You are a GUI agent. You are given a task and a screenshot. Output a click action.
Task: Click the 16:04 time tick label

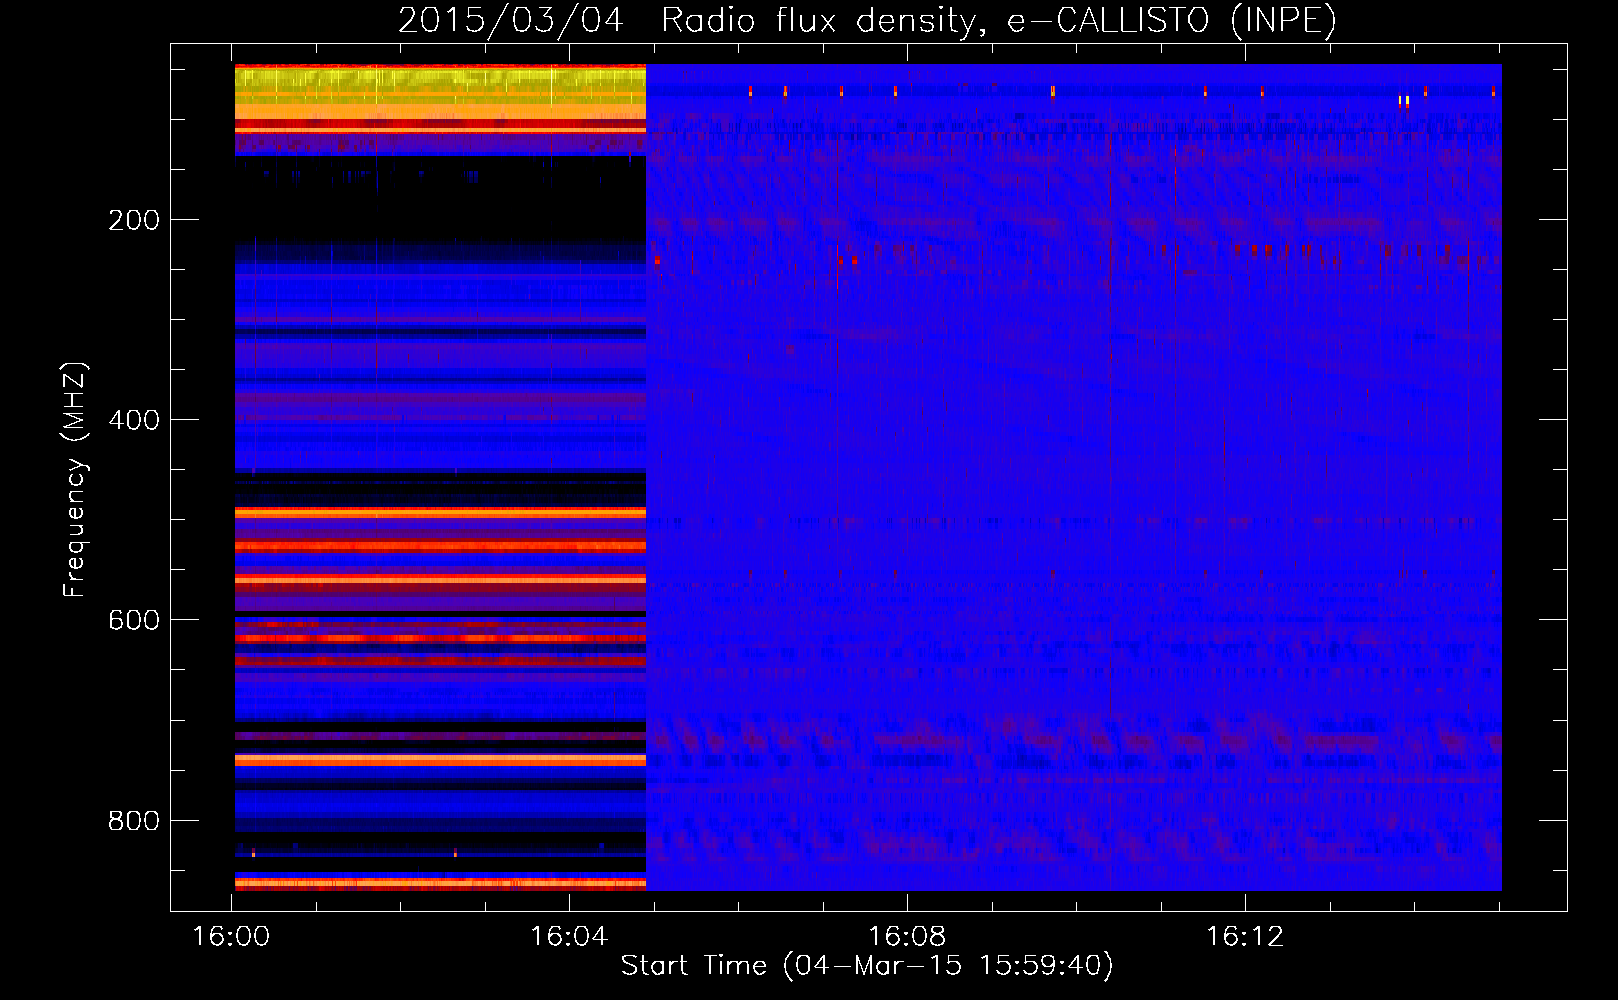pyautogui.click(x=569, y=937)
